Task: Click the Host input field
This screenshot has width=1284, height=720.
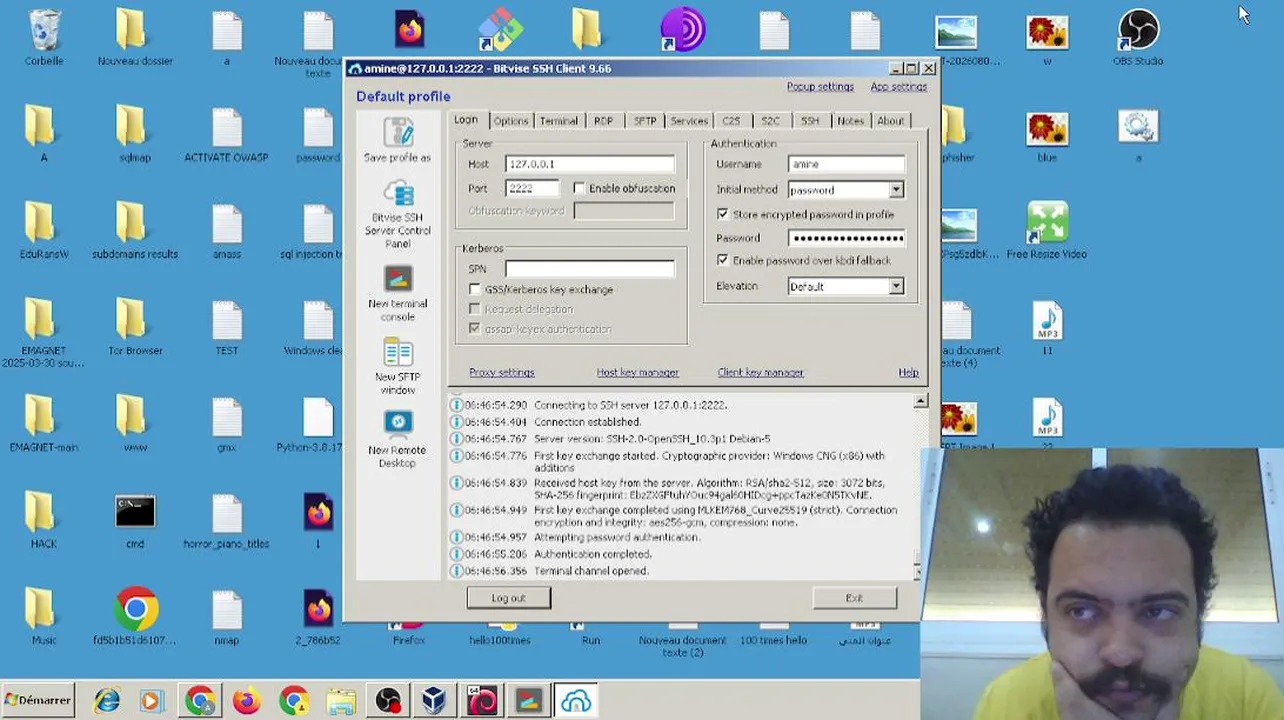Action: coord(590,164)
